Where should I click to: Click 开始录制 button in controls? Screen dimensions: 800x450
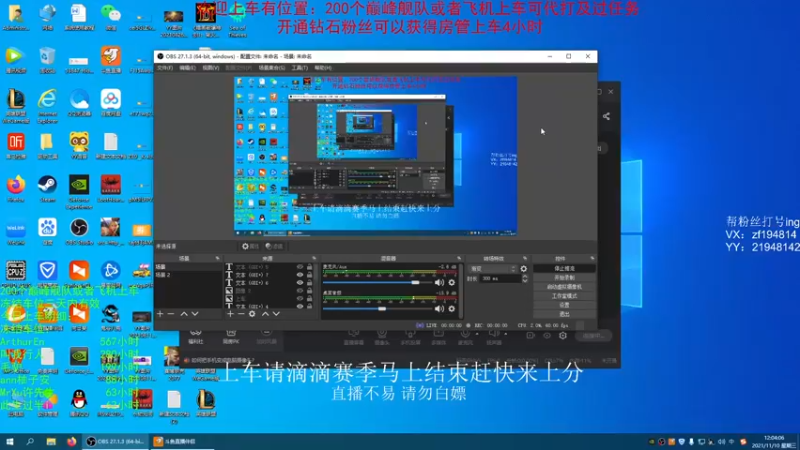[x=564, y=278]
